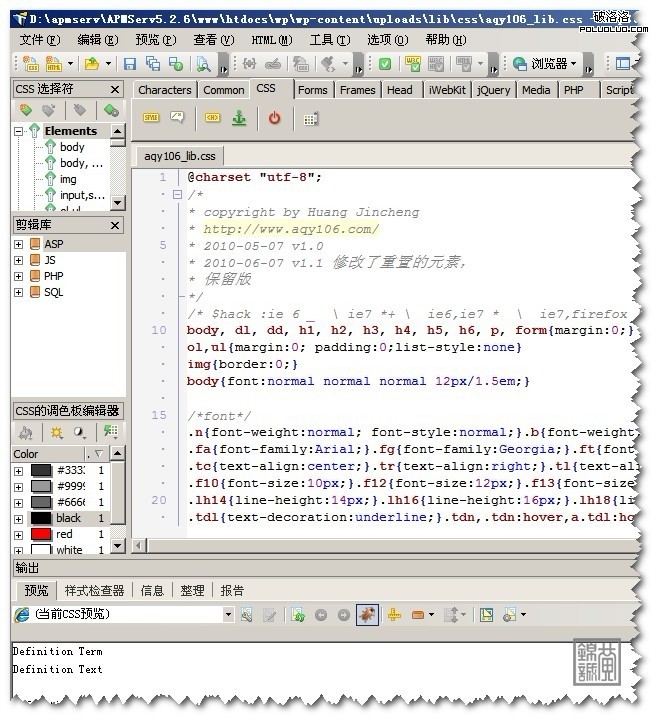The width and height of the screenshot is (659, 722).
Task: Switch to the jQuery tab
Action: coord(493,90)
